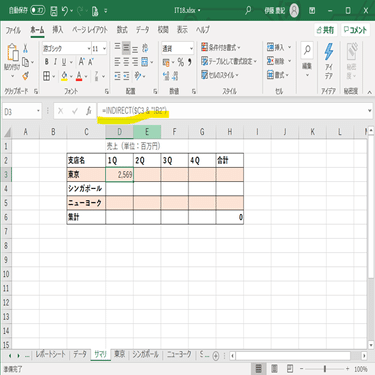Click the アイデア lightning icon
The width and height of the screenshot is (375, 375).
[329, 52]
